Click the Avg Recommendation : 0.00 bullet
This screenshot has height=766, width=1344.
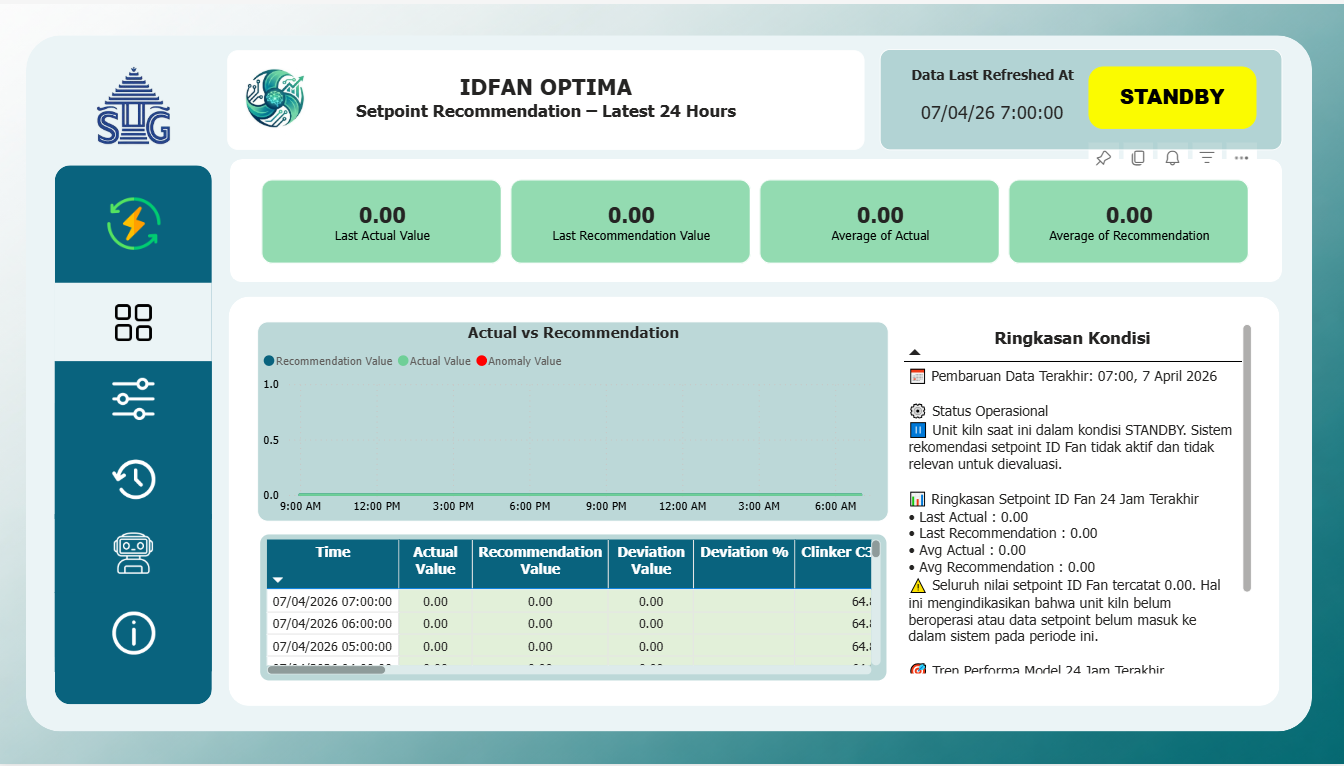click(x=1002, y=567)
